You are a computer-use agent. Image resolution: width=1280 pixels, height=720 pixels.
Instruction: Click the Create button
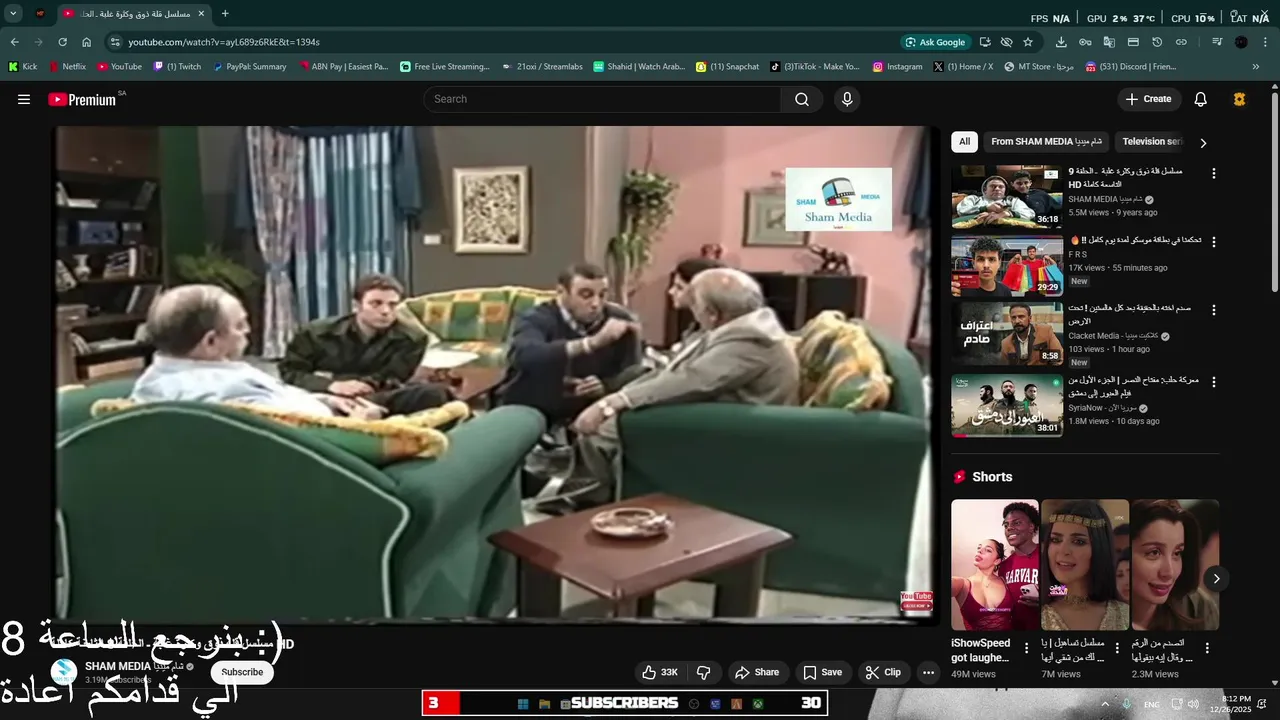pyautogui.click(x=1149, y=99)
